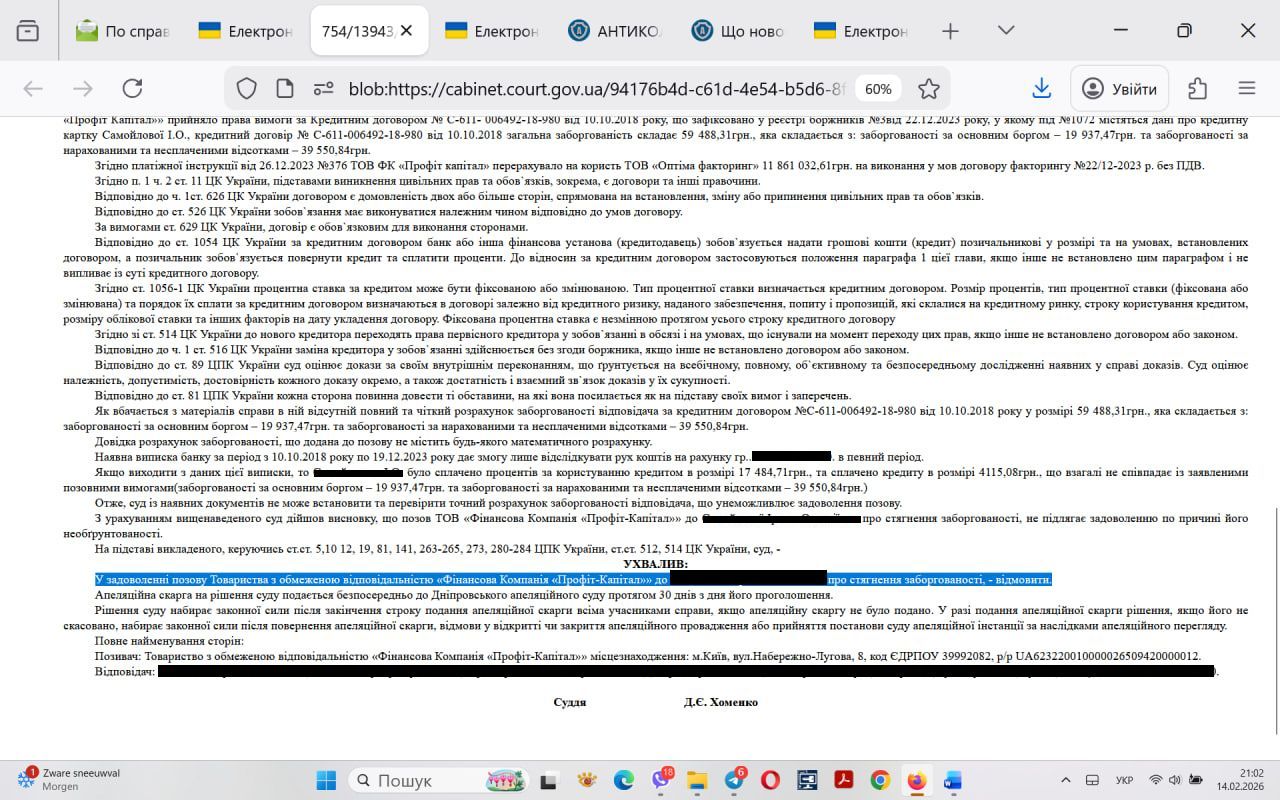1280x800 pixels.
Task: Click the 60% zoom level indicator
Action: [x=878, y=88]
